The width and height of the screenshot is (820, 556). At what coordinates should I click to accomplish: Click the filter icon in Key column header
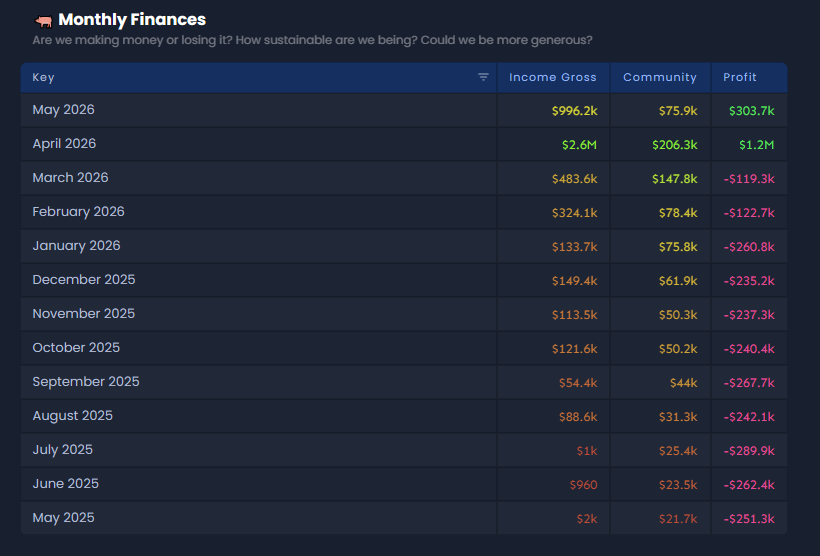483,77
